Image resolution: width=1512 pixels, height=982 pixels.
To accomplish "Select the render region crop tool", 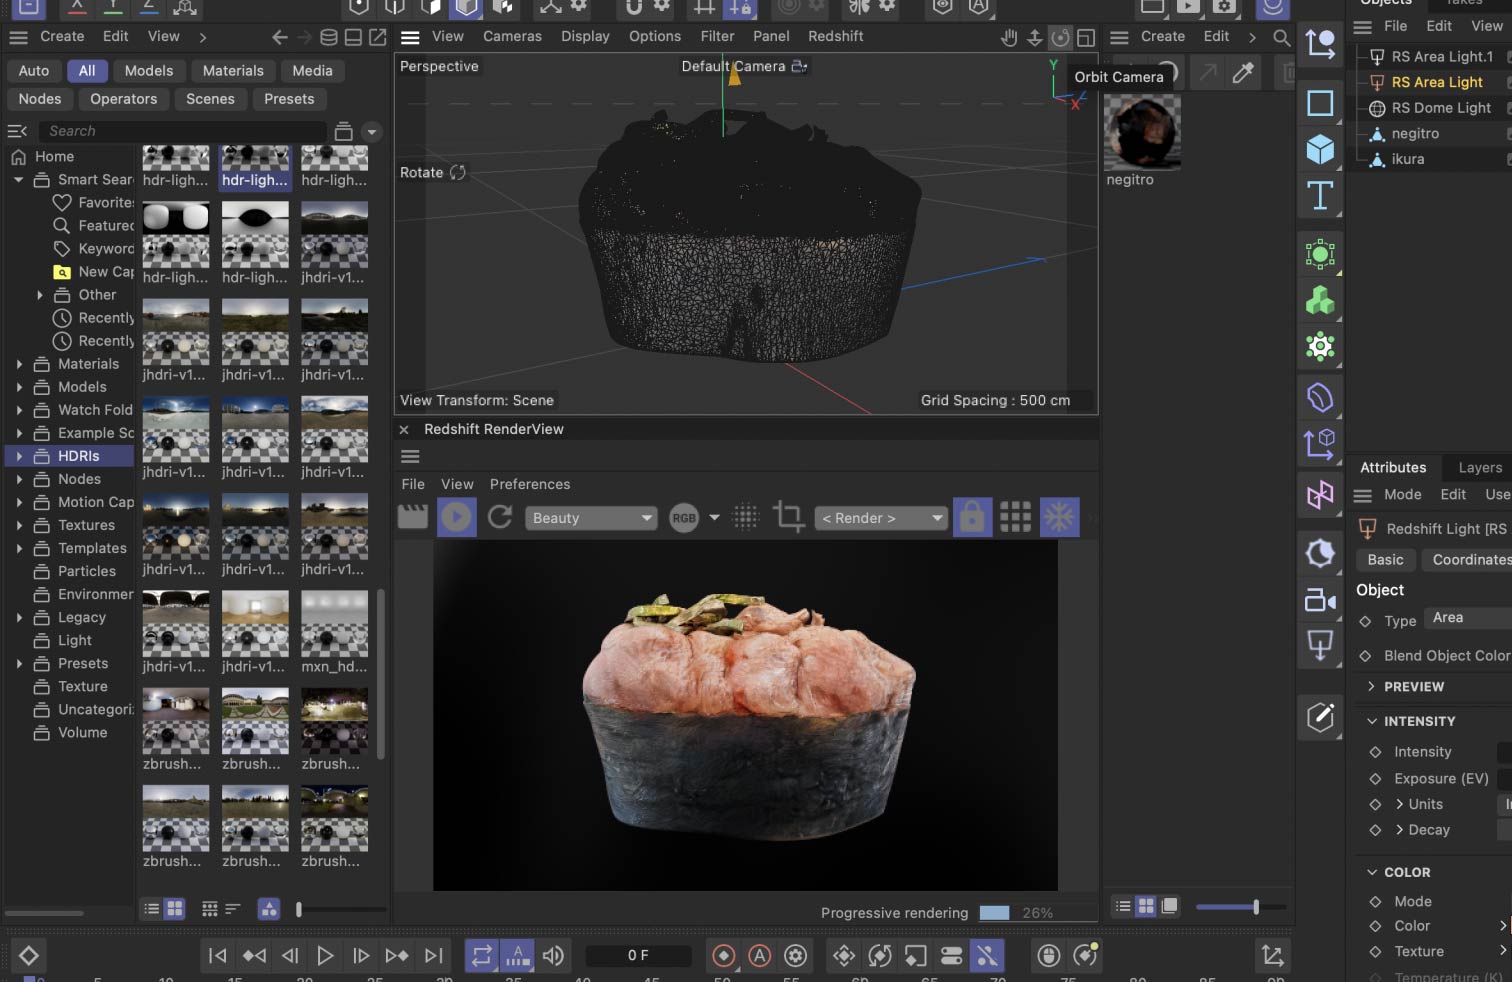I will (788, 517).
